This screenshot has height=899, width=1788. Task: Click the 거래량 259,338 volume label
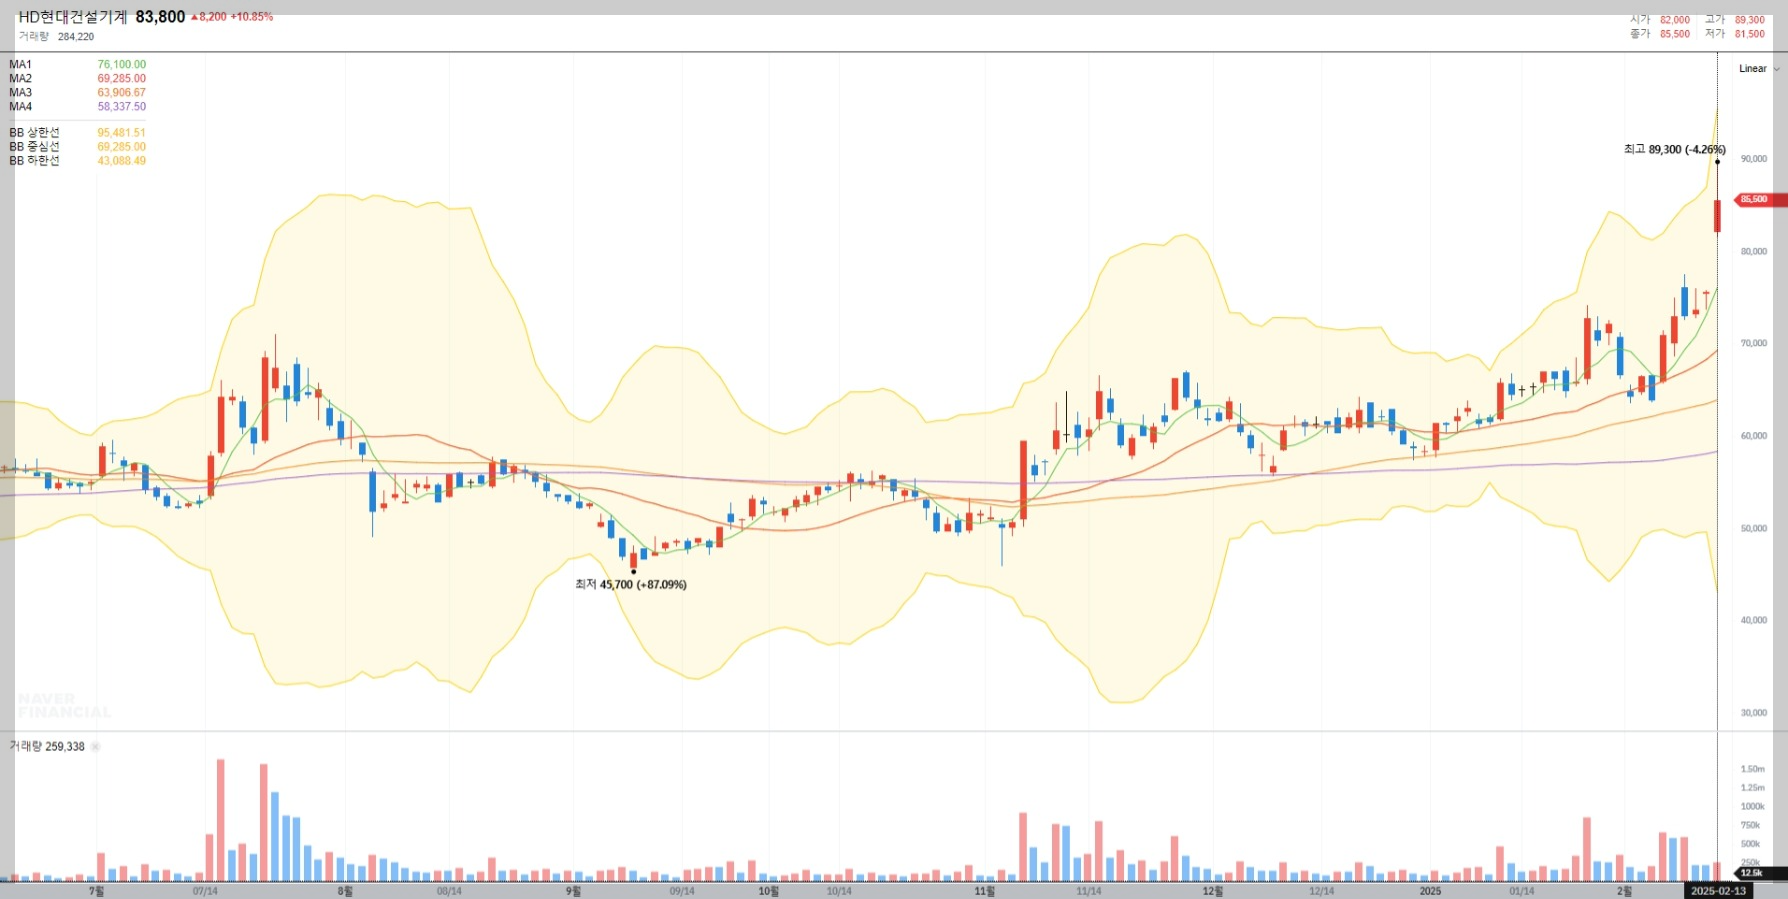click(x=47, y=747)
